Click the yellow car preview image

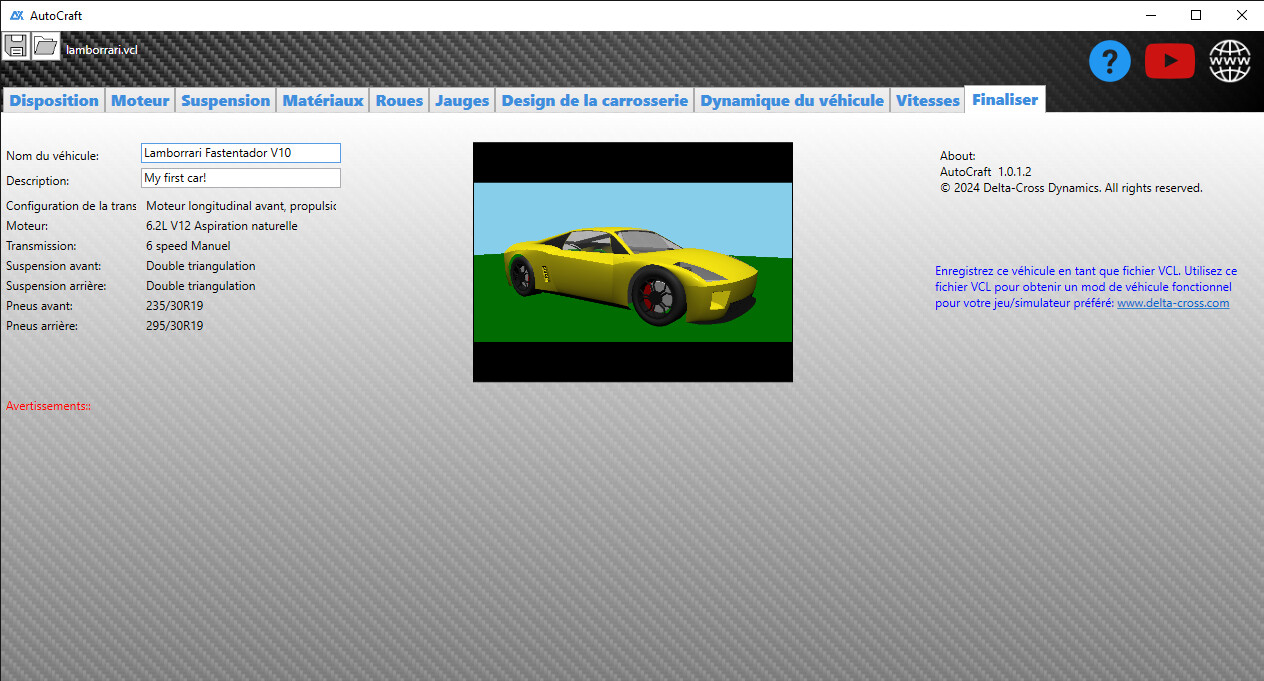coord(632,262)
